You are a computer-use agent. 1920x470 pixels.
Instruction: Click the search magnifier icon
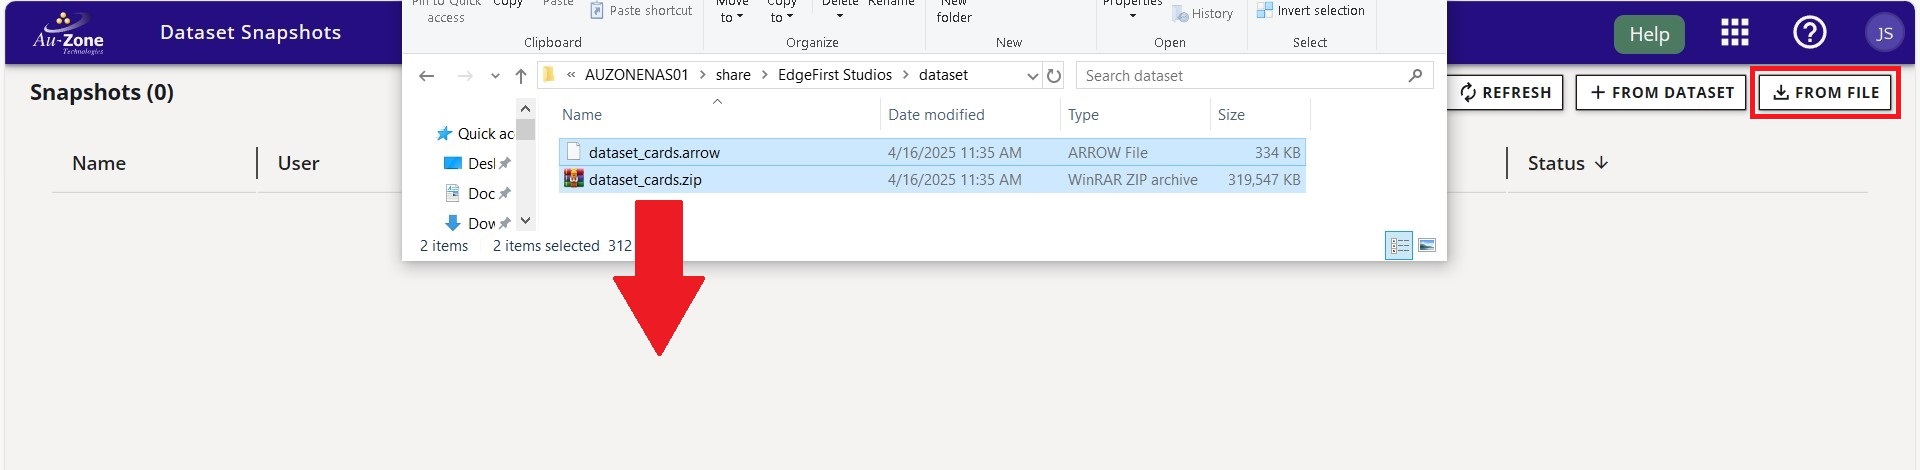1415,75
